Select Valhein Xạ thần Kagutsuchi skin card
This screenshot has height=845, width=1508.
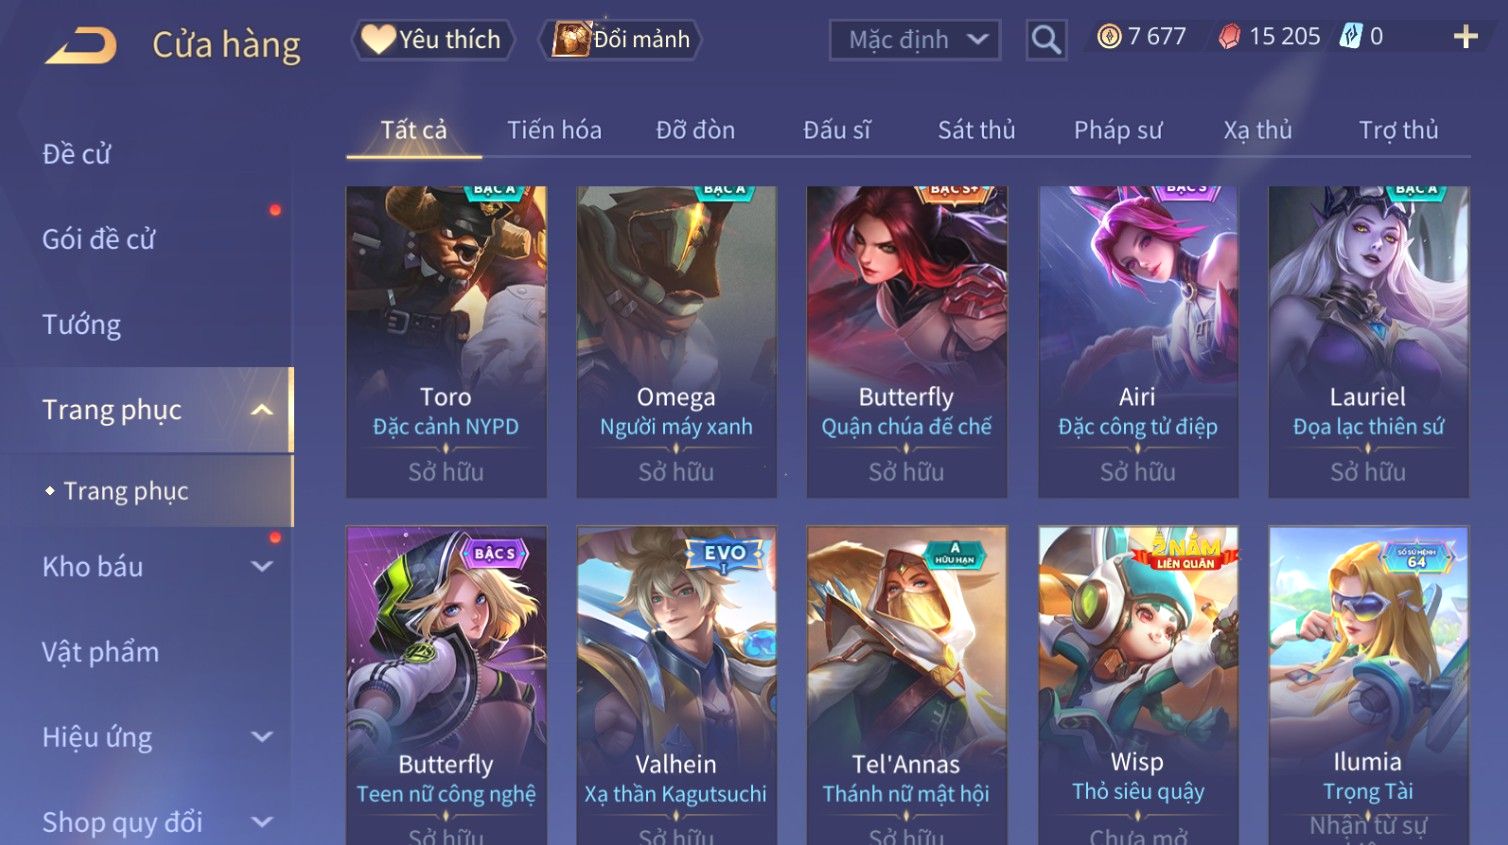pos(676,685)
